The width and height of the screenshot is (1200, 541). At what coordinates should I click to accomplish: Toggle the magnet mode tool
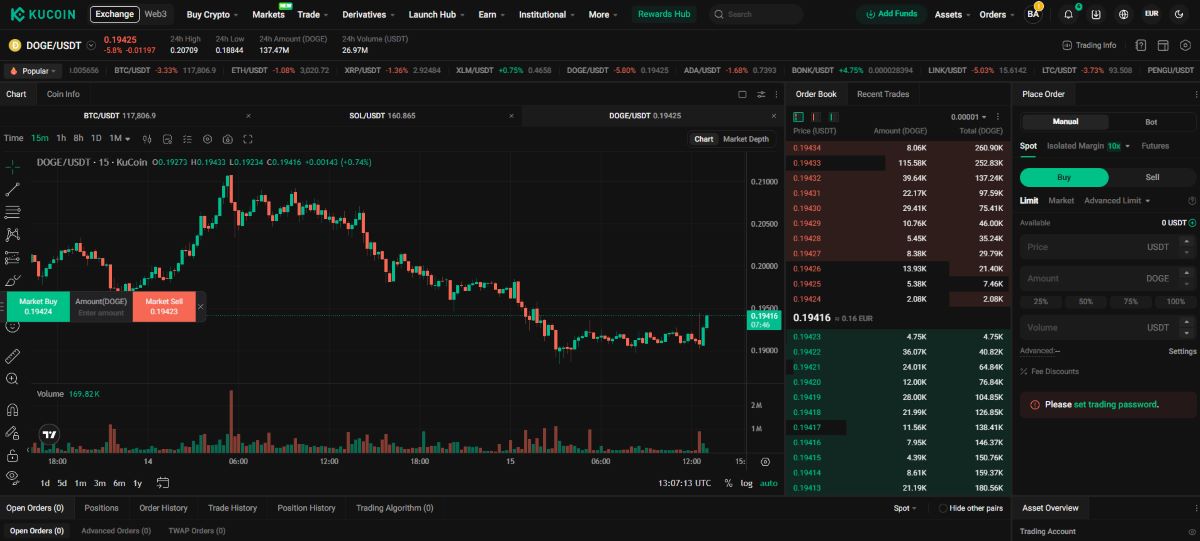click(12, 410)
